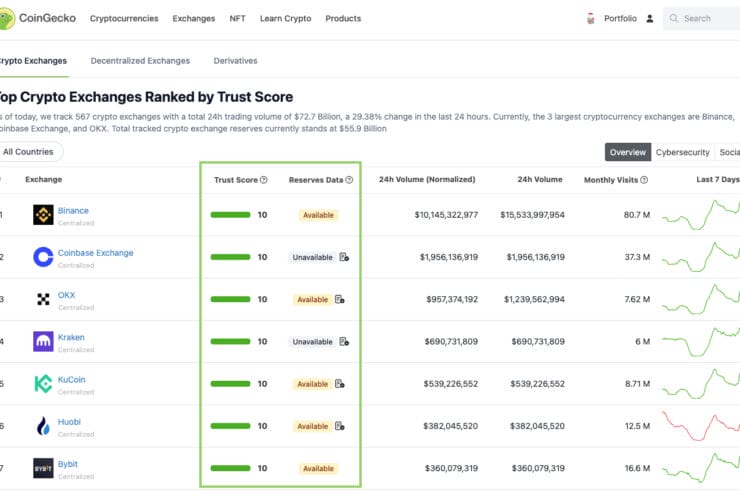Click Kraken Unavailable reserves badge
Viewport: 740px width, 492px height.
click(x=312, y=342)
